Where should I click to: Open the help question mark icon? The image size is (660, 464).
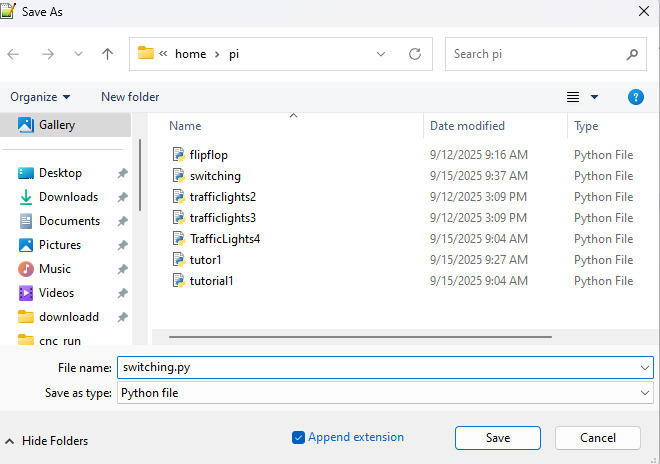click(635, 97)
